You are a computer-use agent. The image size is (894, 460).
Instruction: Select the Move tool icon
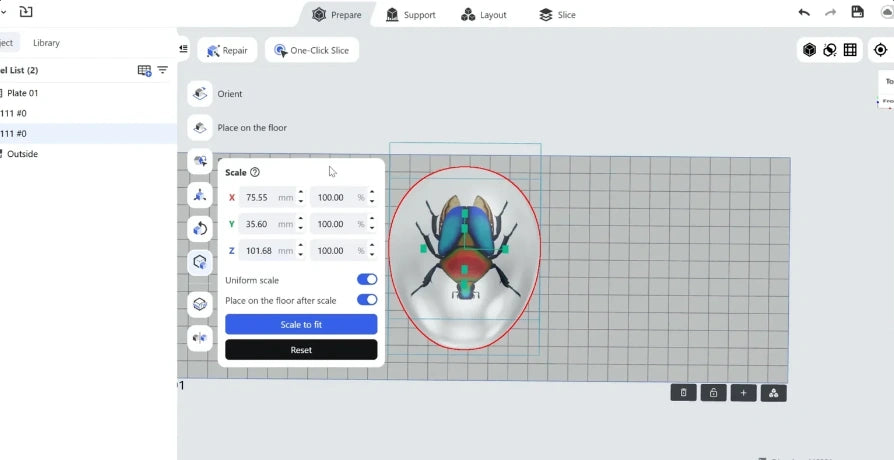click(200, 195)
